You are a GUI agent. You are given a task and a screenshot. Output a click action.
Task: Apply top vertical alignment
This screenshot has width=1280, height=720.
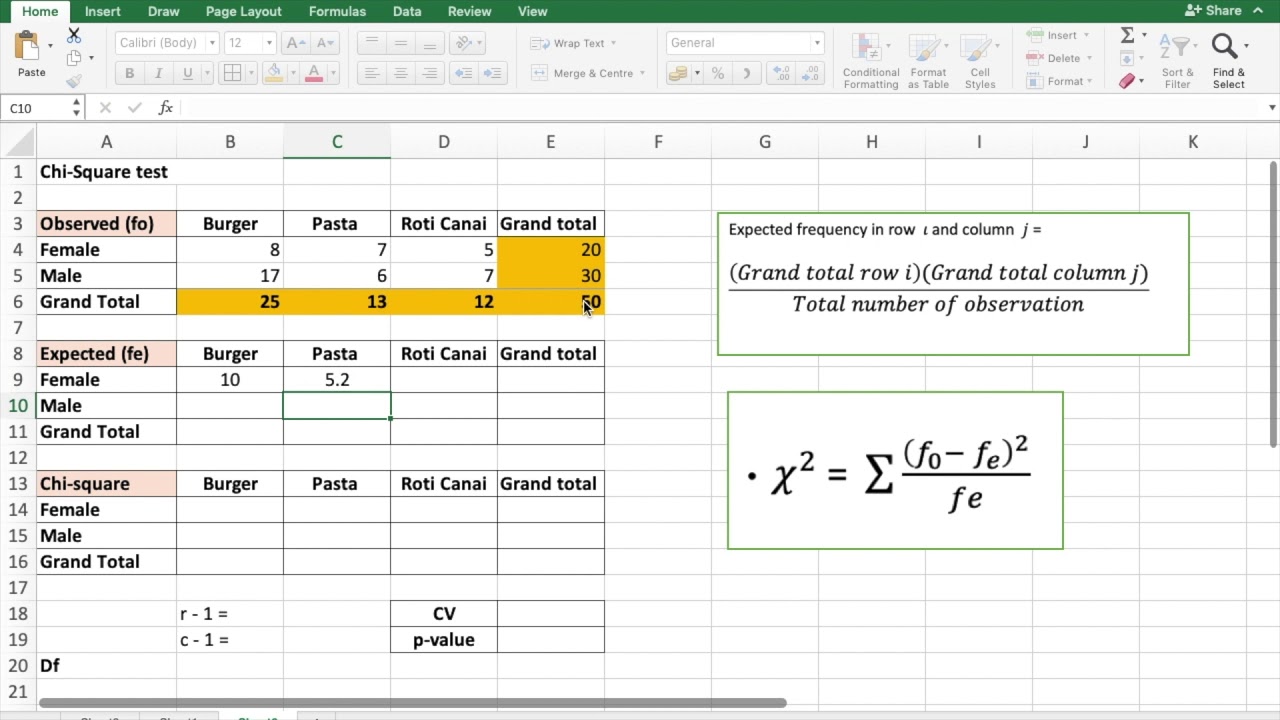tap(371, 43)
